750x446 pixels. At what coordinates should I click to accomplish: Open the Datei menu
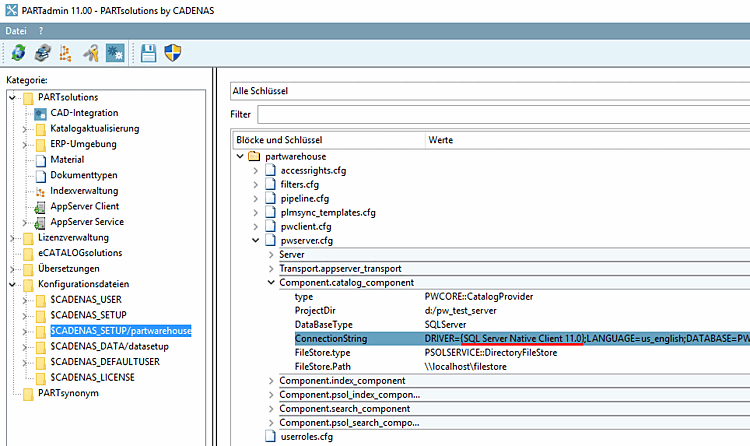(17, 31)
